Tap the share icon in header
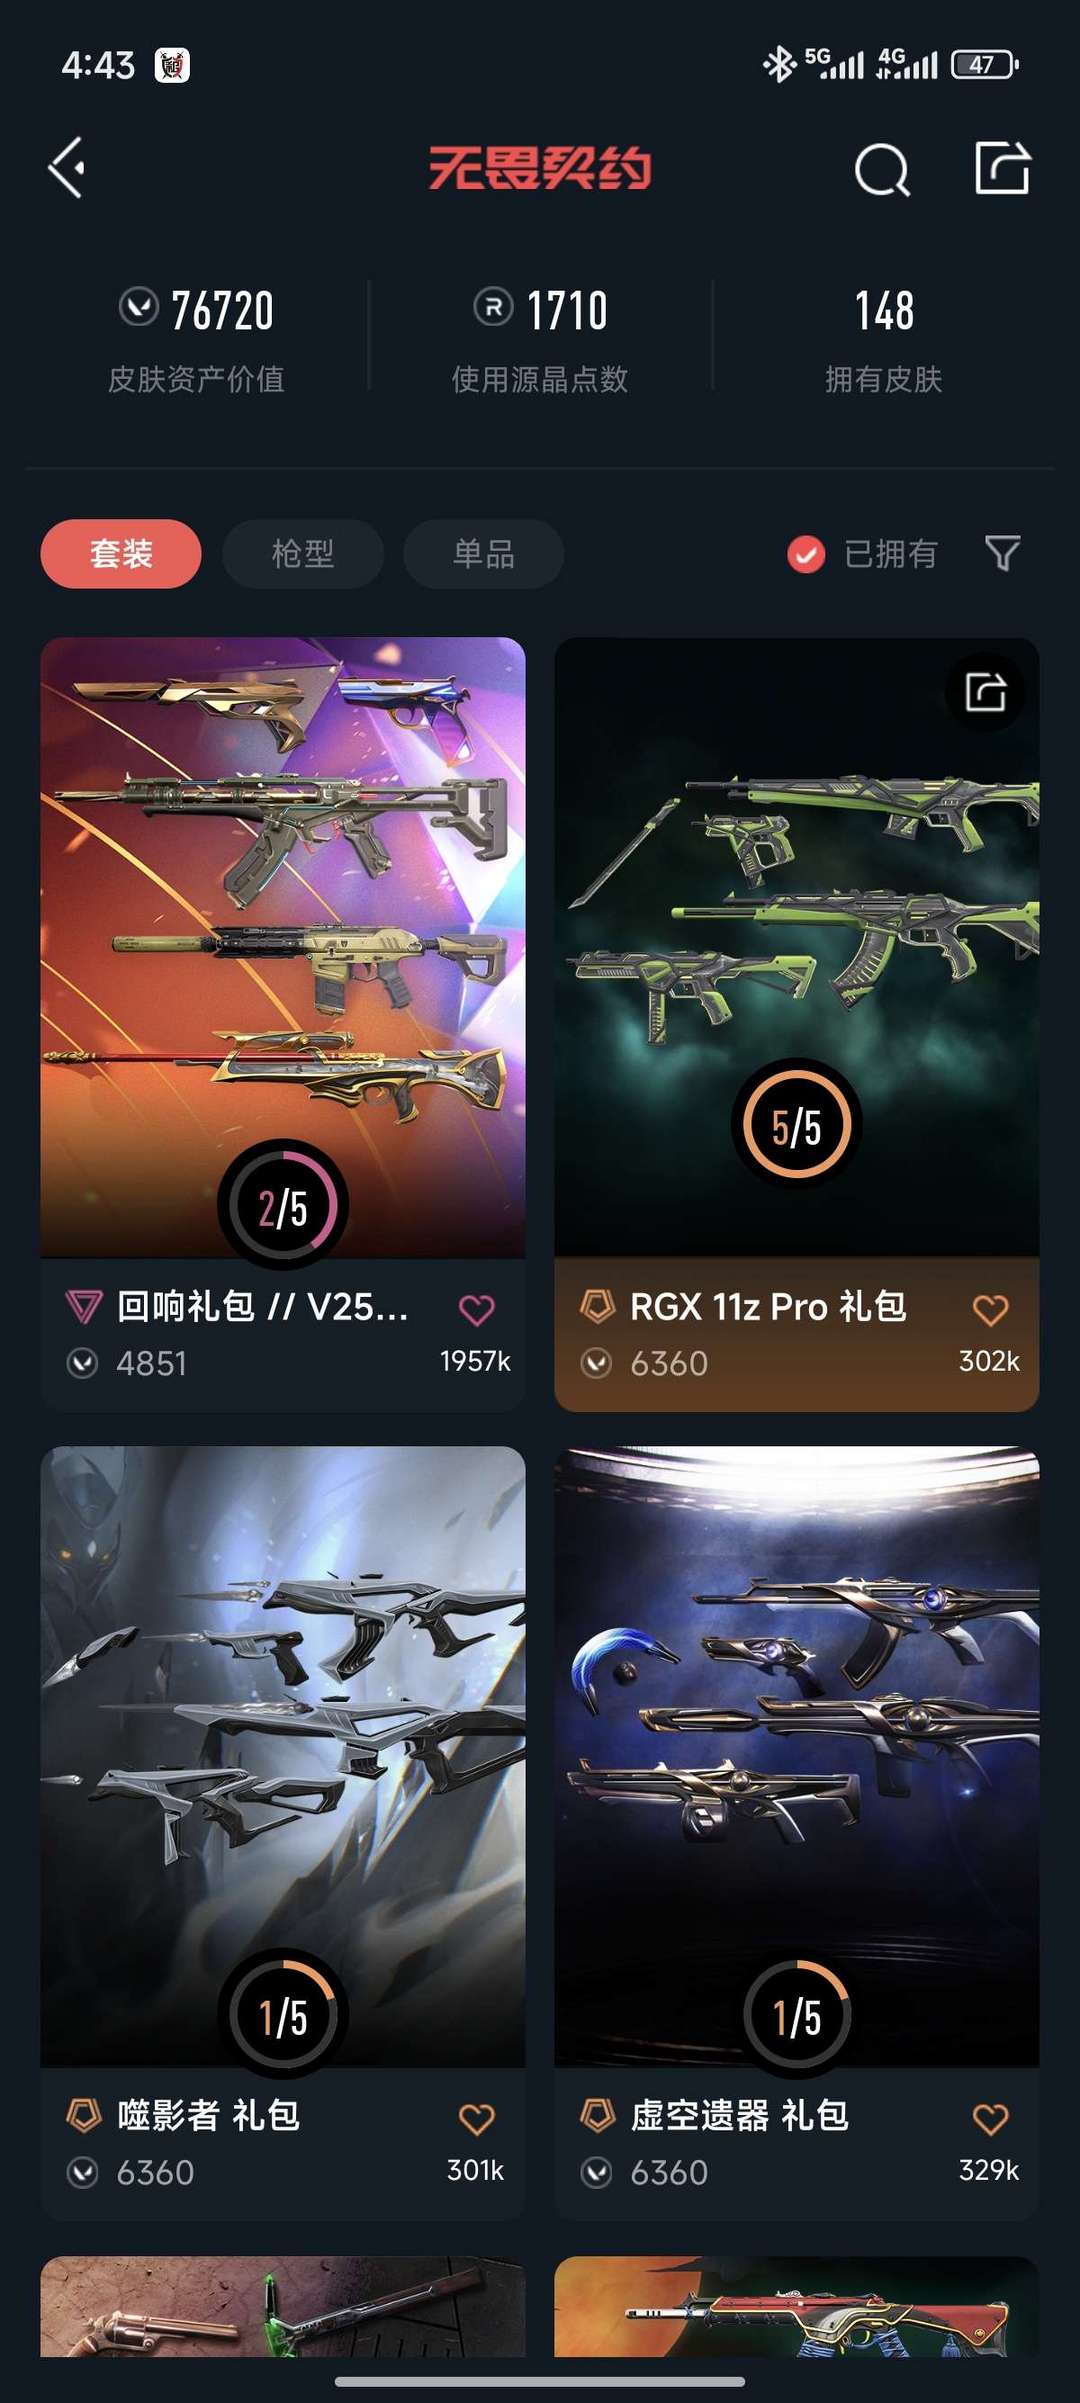This screenshot has height=2403, width=1080. click(x=1002, y=167)
